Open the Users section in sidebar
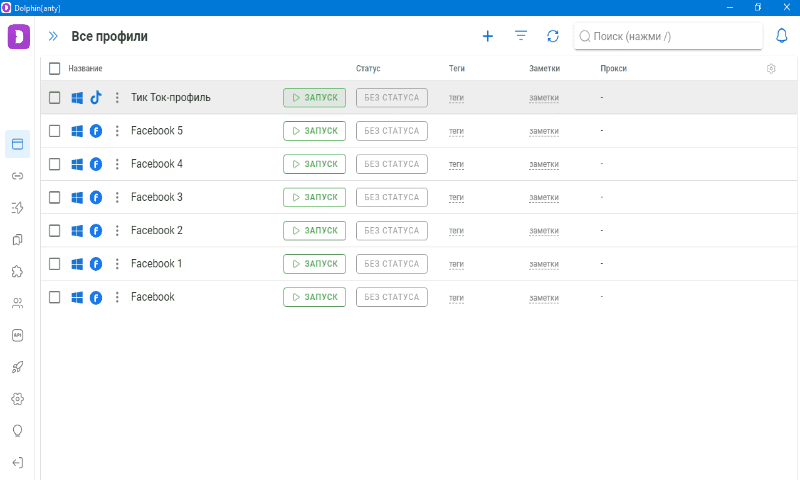The height and width of the screenshot is (480, 800). [17, 303]
